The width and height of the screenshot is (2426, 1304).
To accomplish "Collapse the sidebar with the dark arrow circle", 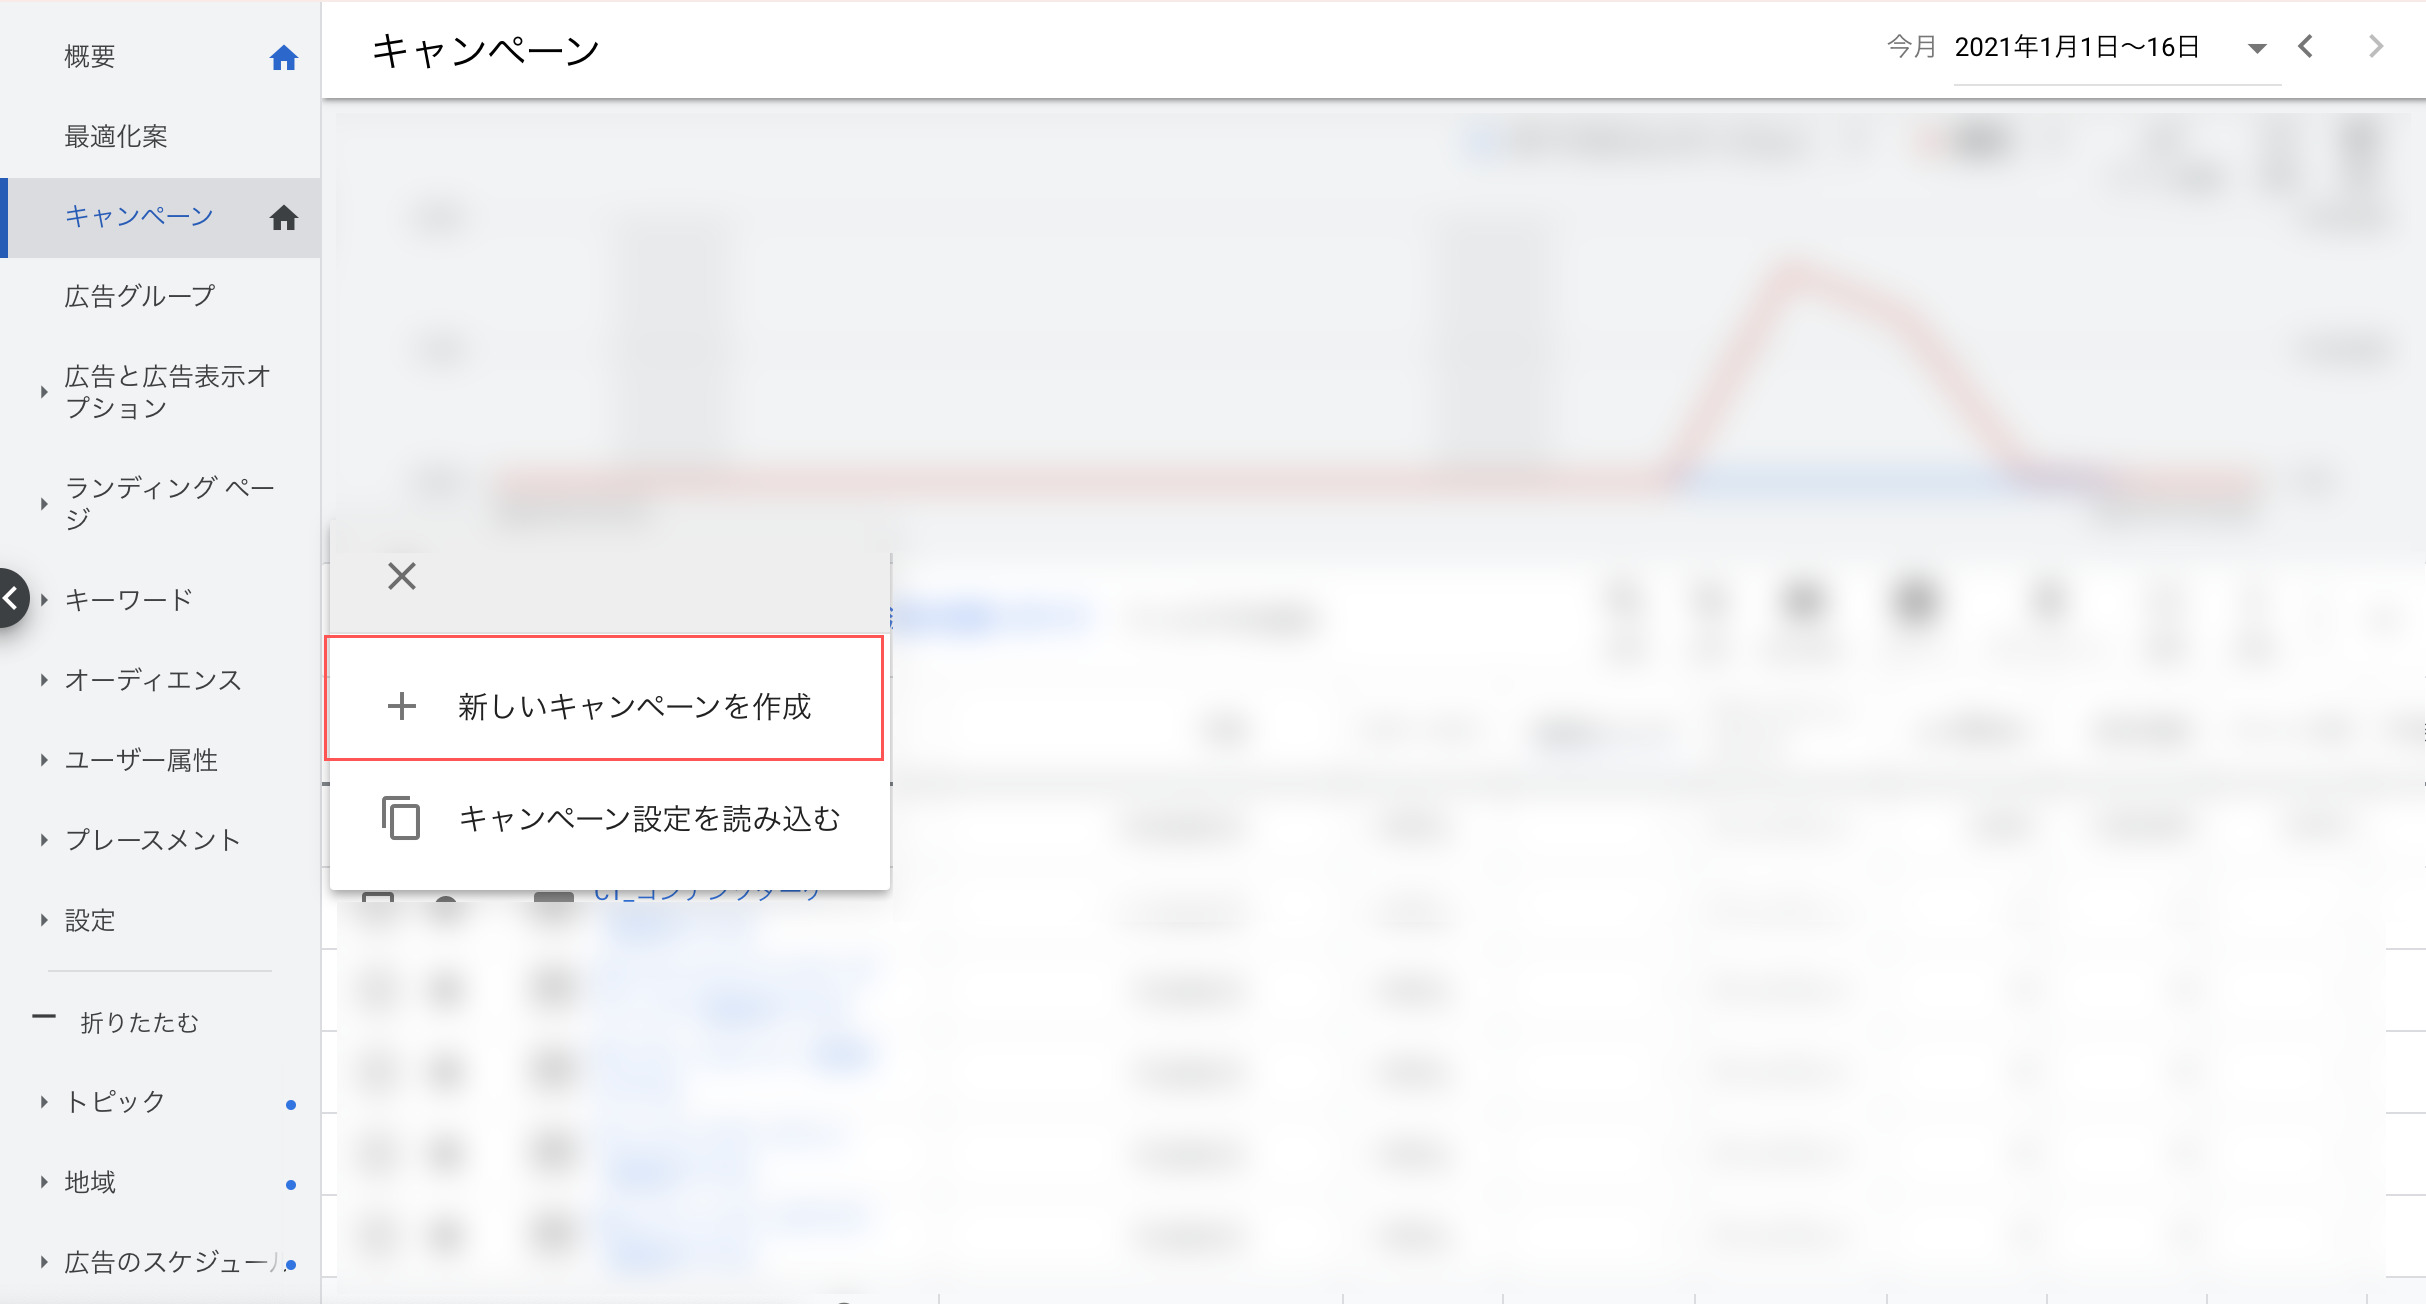I will coord(12,598).
